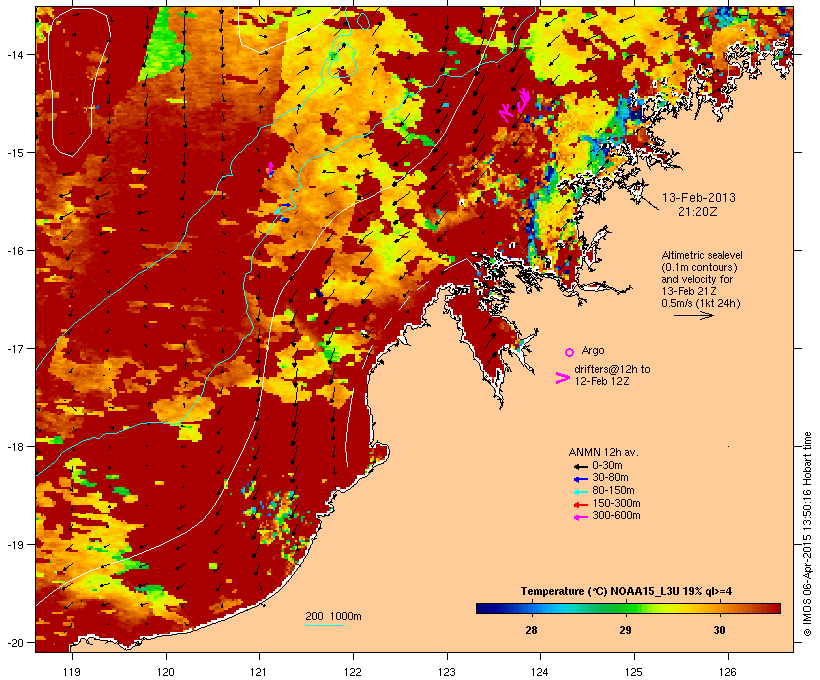Click latitude axis label -17
The image size is (820, 680).
[15, 348]
